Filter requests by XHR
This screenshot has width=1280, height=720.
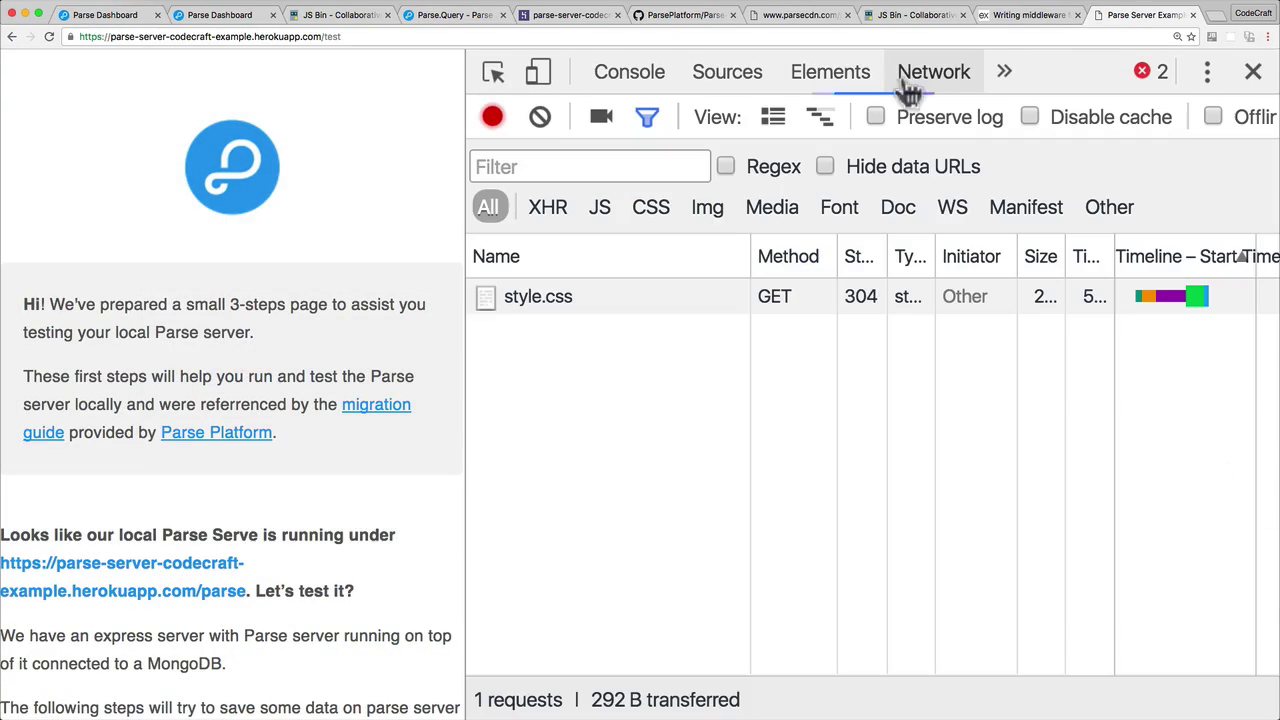tap(548, 207)
